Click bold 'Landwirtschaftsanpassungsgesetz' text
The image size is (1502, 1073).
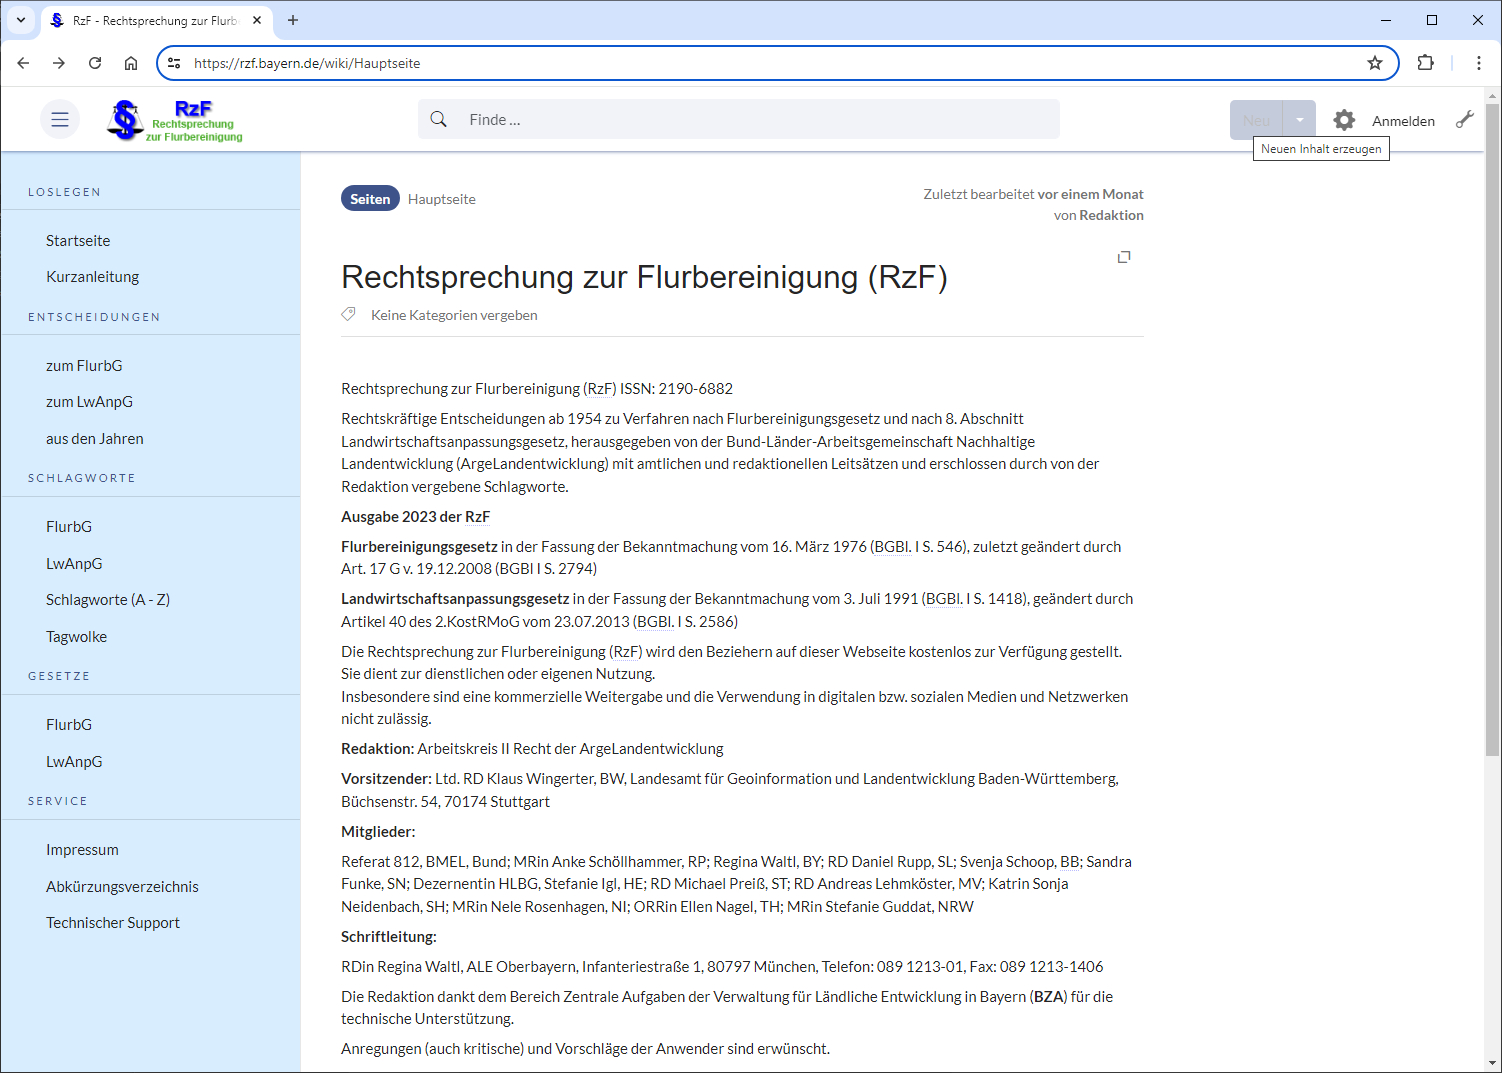coord(455,599)
